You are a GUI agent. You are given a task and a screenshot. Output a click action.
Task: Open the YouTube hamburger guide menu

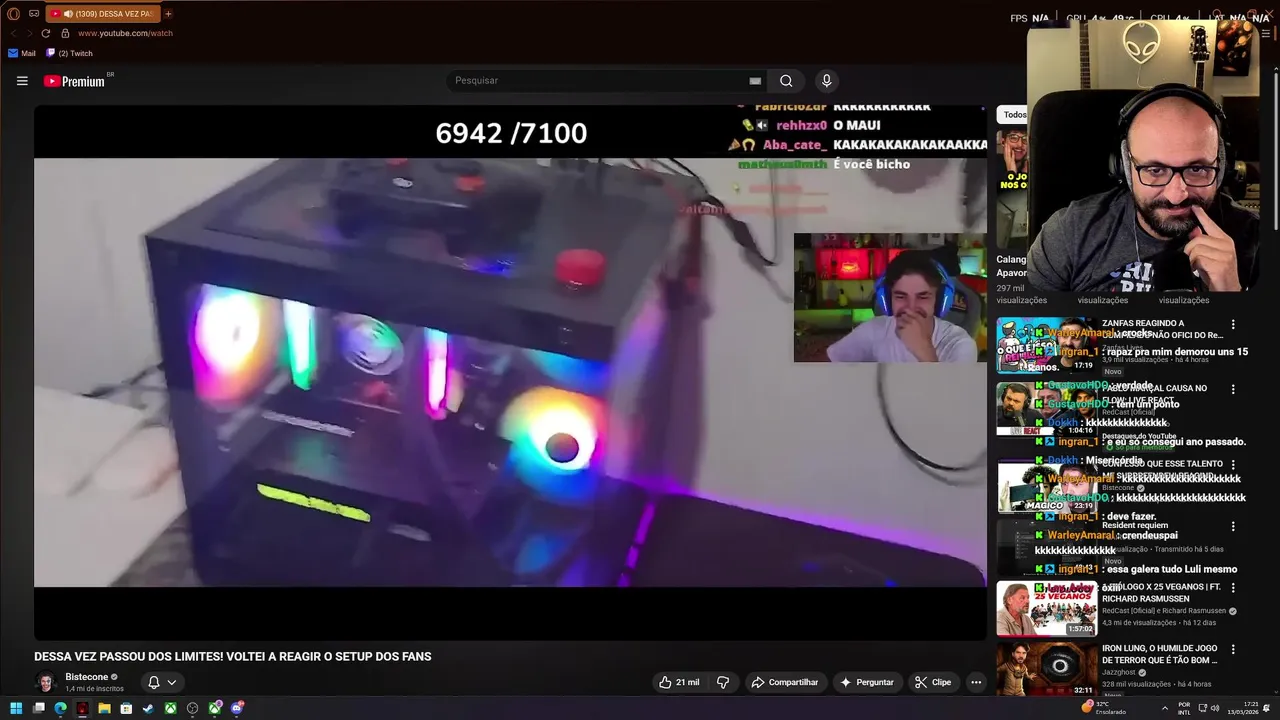coord(22,81)
